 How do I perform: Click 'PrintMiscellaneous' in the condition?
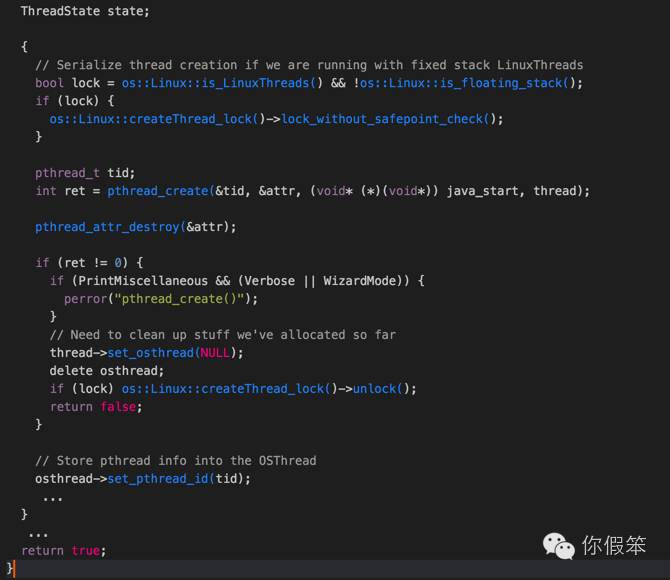tap(143, 281)
